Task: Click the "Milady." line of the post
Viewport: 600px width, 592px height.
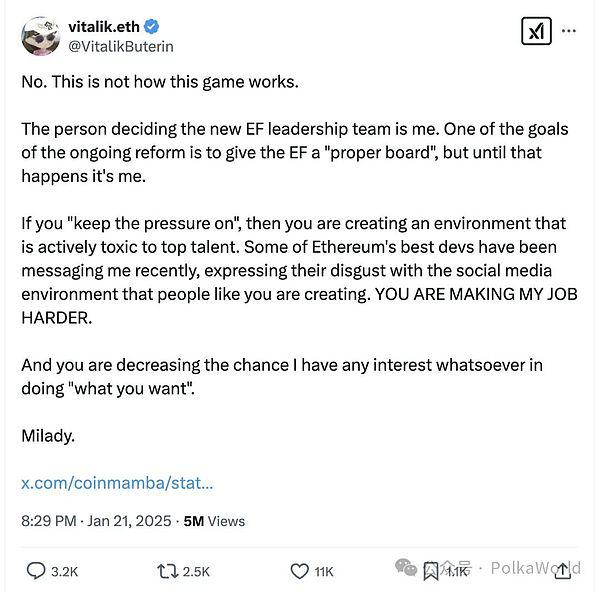Action: click(48, 436)
